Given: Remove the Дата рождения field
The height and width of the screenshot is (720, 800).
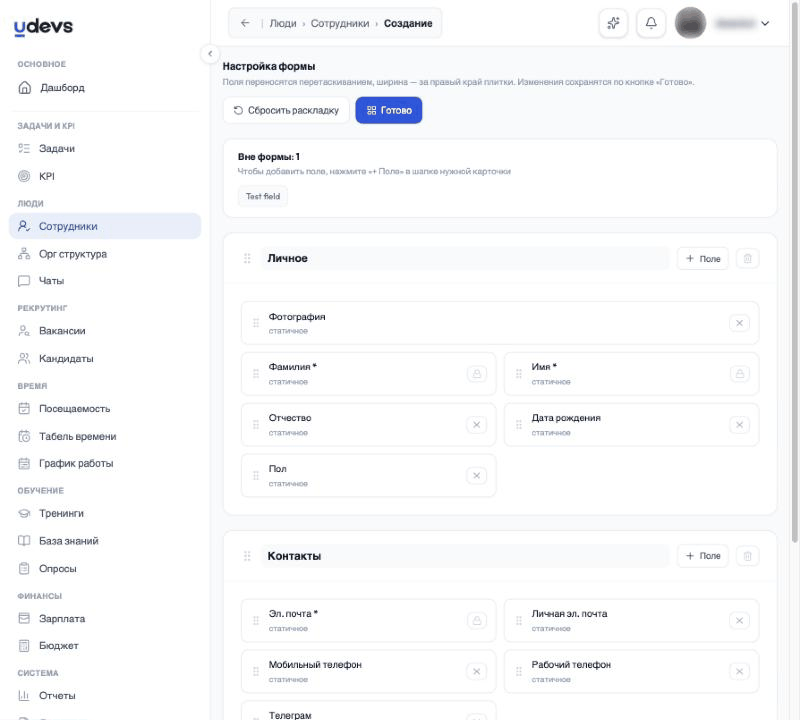Looking at the screenshot, I should click(739, 425).
